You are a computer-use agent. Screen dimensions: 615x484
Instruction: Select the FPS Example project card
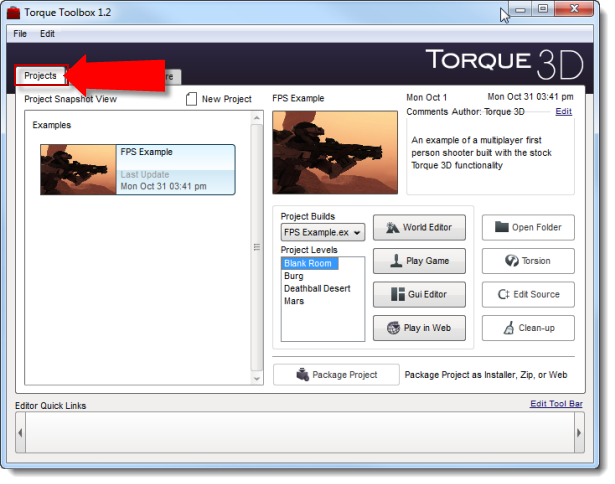click(138, 170)
